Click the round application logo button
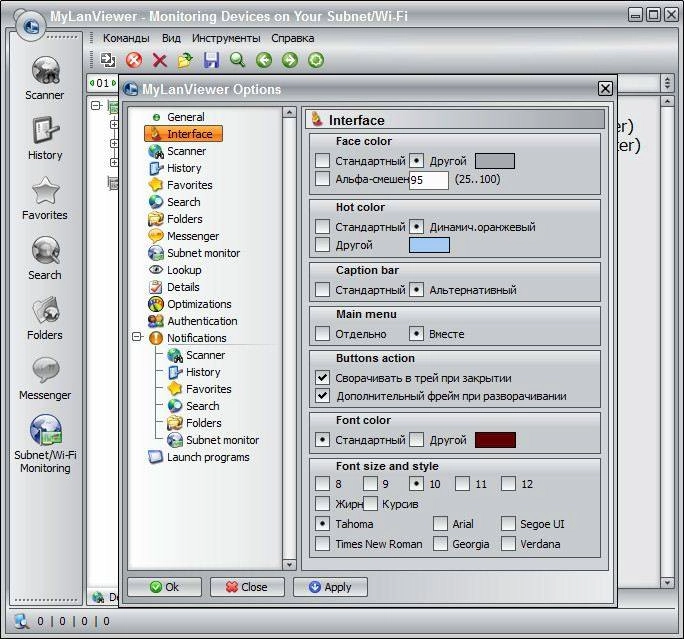The height and width of the screenshot is (639, 684). coord(31,27)
